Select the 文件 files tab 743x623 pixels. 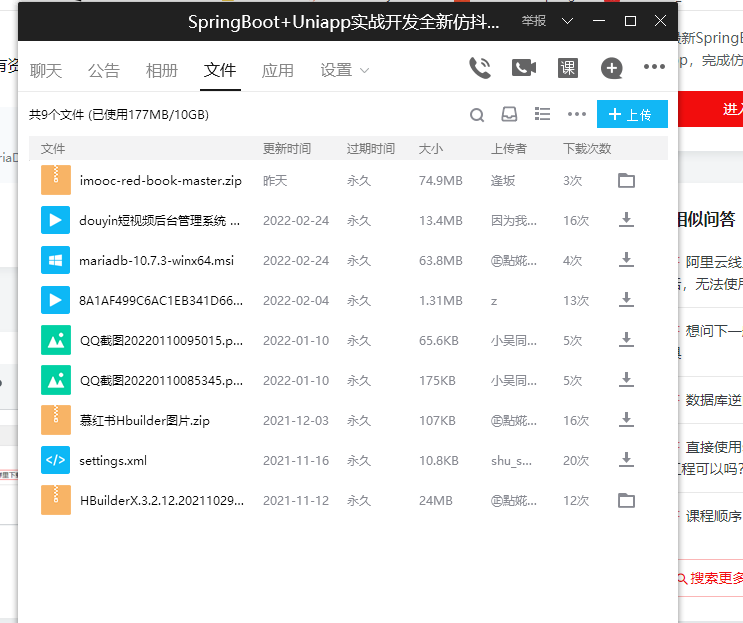pyautogui.click(x=220, y=70)
